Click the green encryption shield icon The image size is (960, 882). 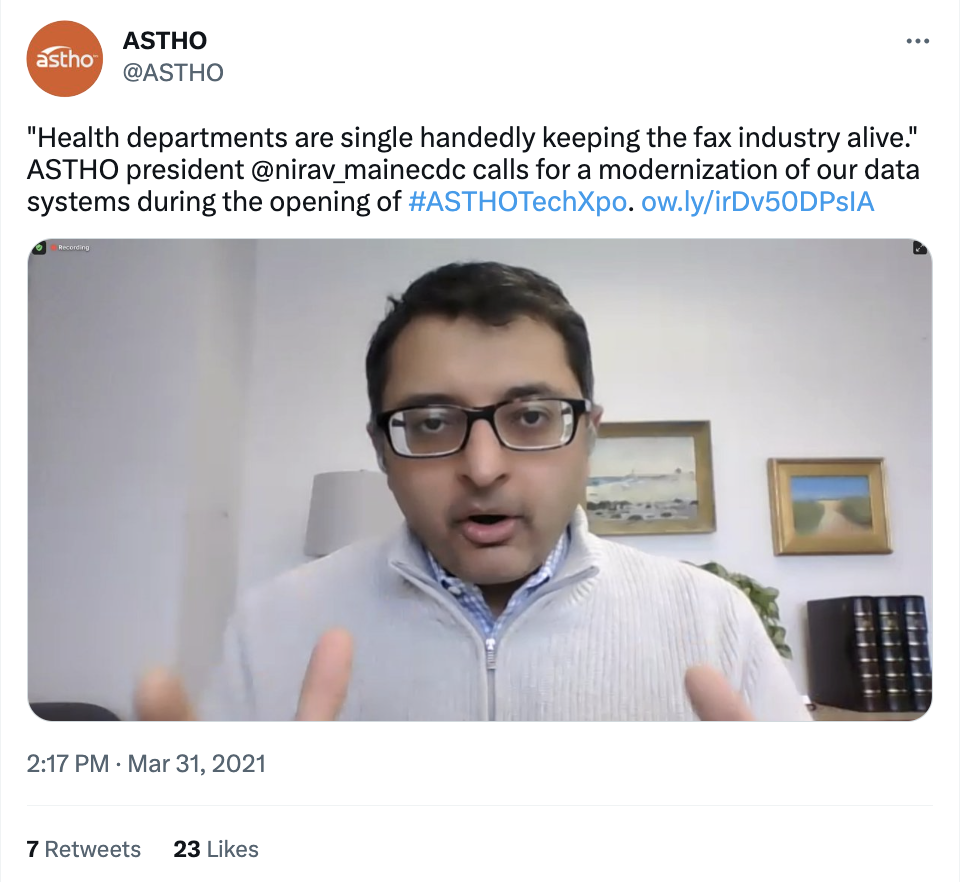point(39,247)
